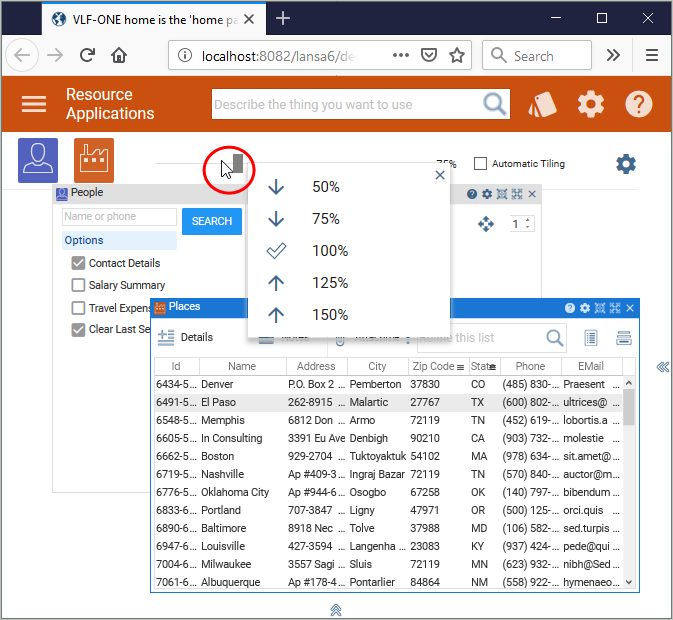
Task: Sort by the City column header
Action: (x=377, y=366)
